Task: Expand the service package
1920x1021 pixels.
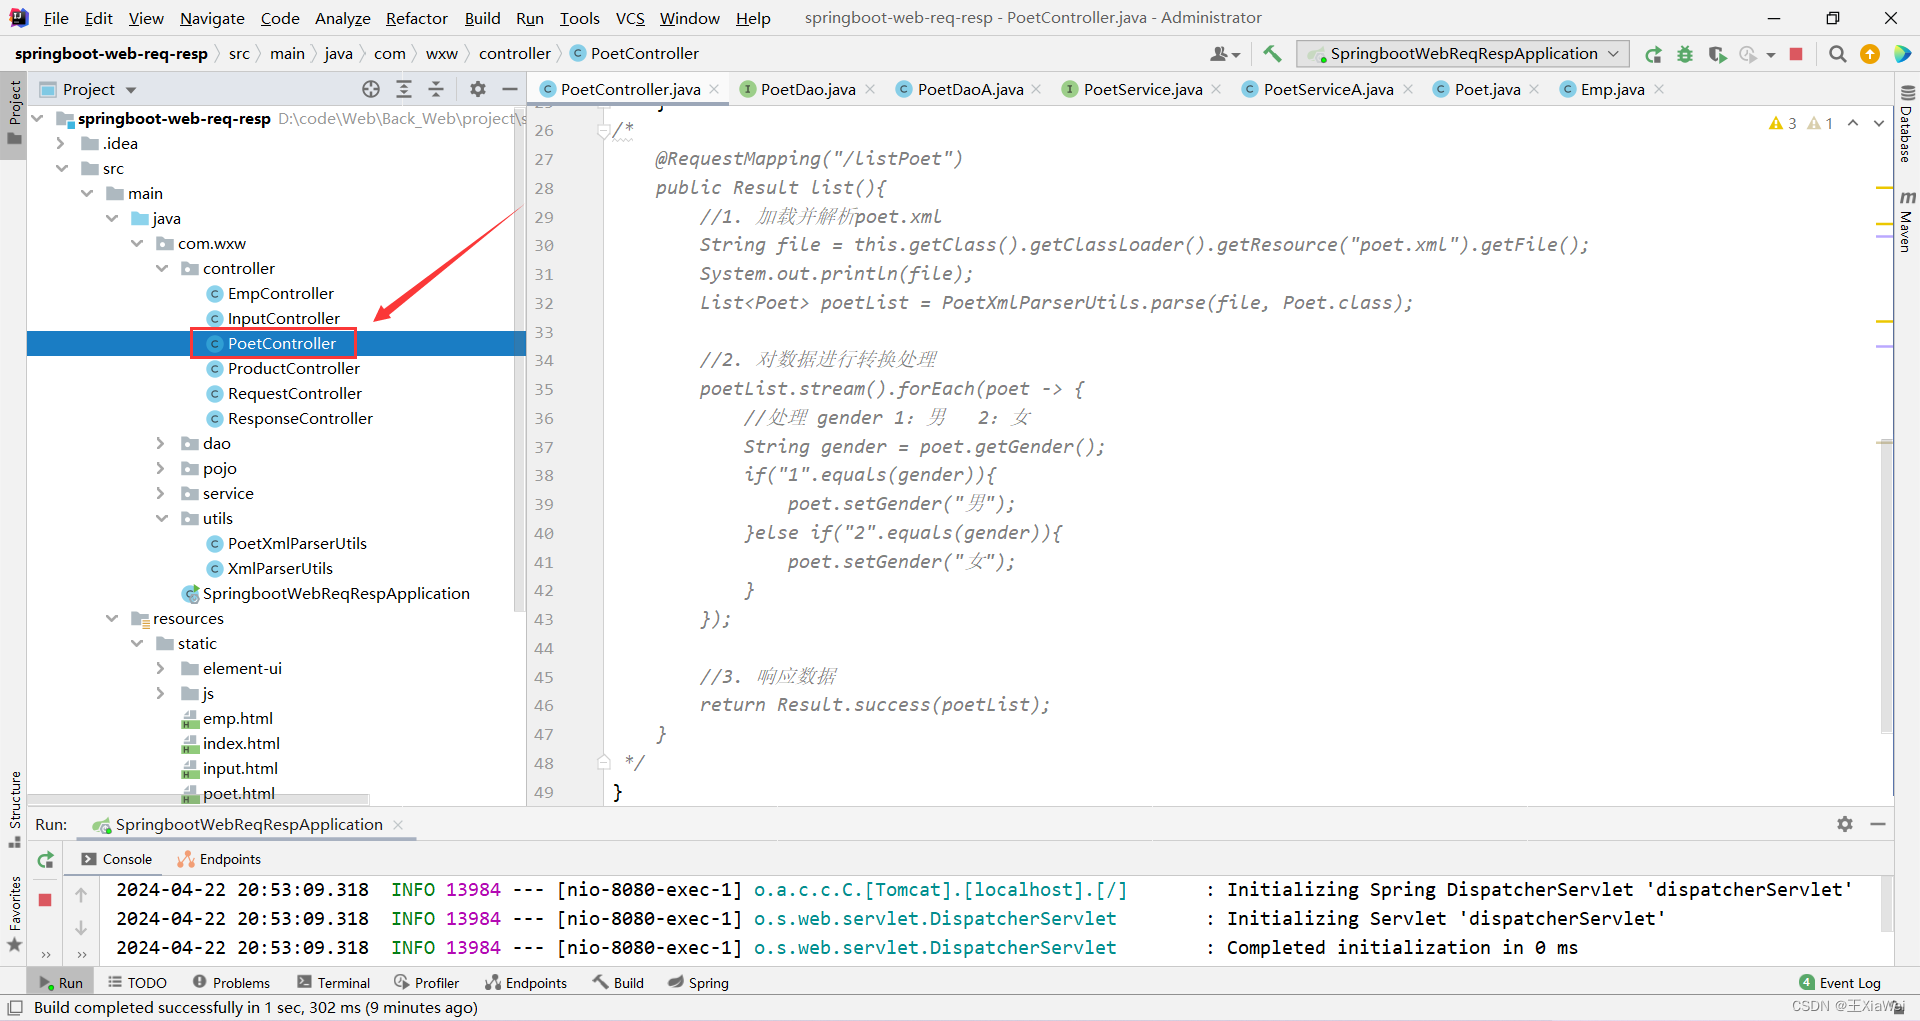Action: point(160,494)
